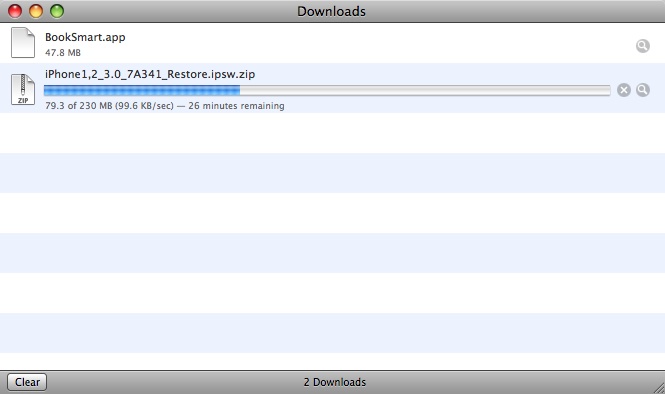
Task: Click the 2 Downloads status text
Action: point(335,382)
